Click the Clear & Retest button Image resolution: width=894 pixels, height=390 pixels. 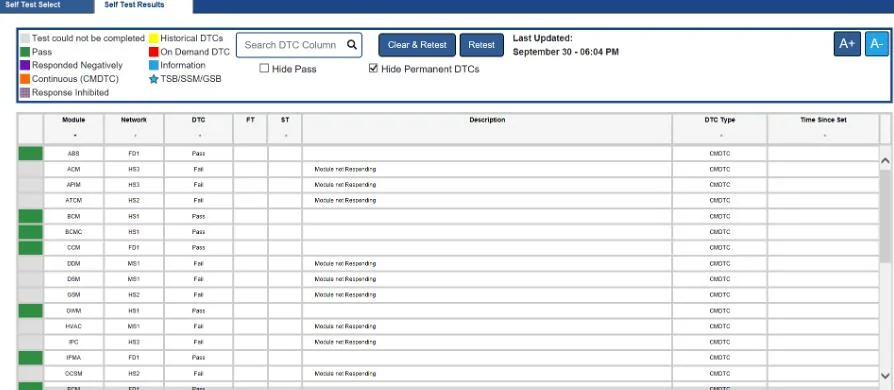[417, 45]
